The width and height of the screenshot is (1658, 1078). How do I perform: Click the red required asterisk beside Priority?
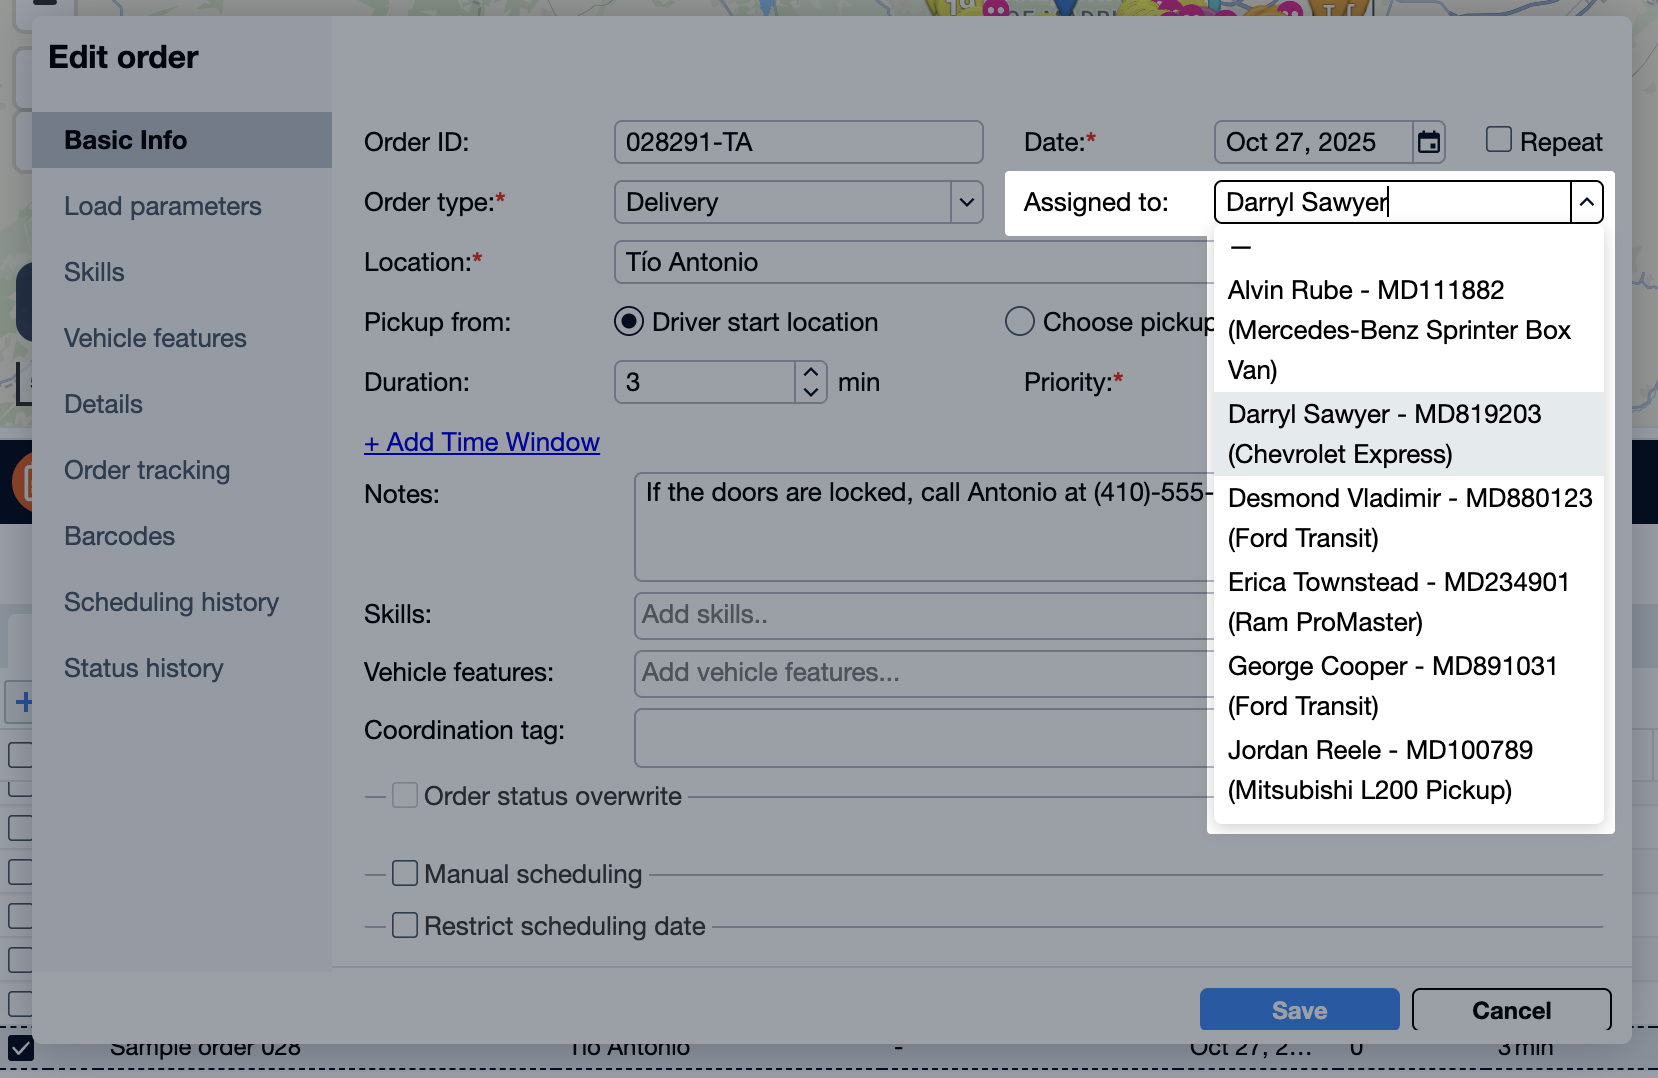tap(1117, 377)
